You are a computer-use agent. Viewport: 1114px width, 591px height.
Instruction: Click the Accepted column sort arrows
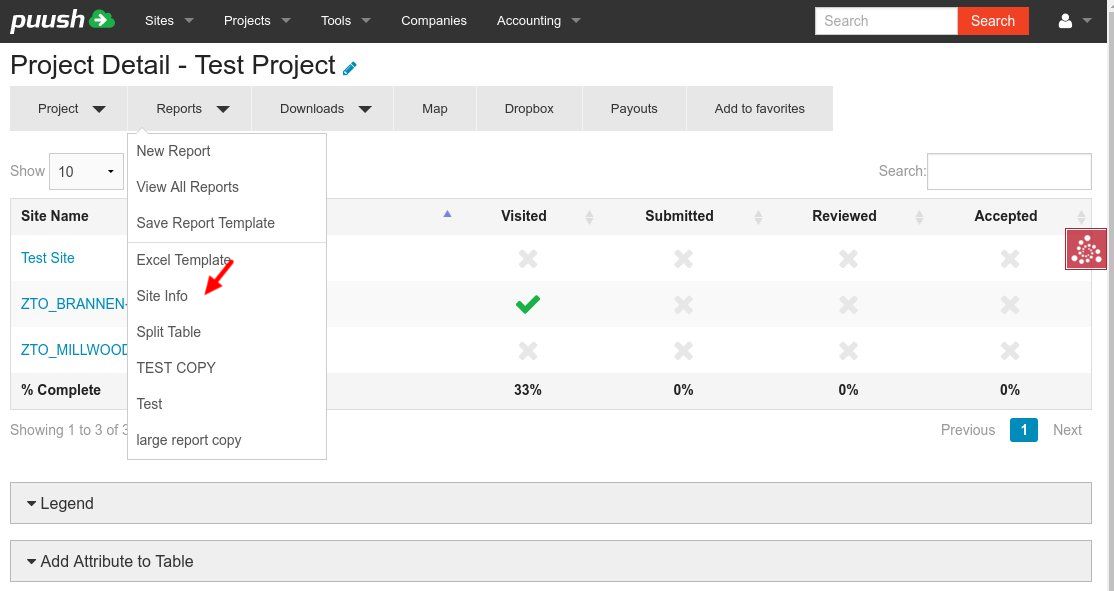[1081, 217]
